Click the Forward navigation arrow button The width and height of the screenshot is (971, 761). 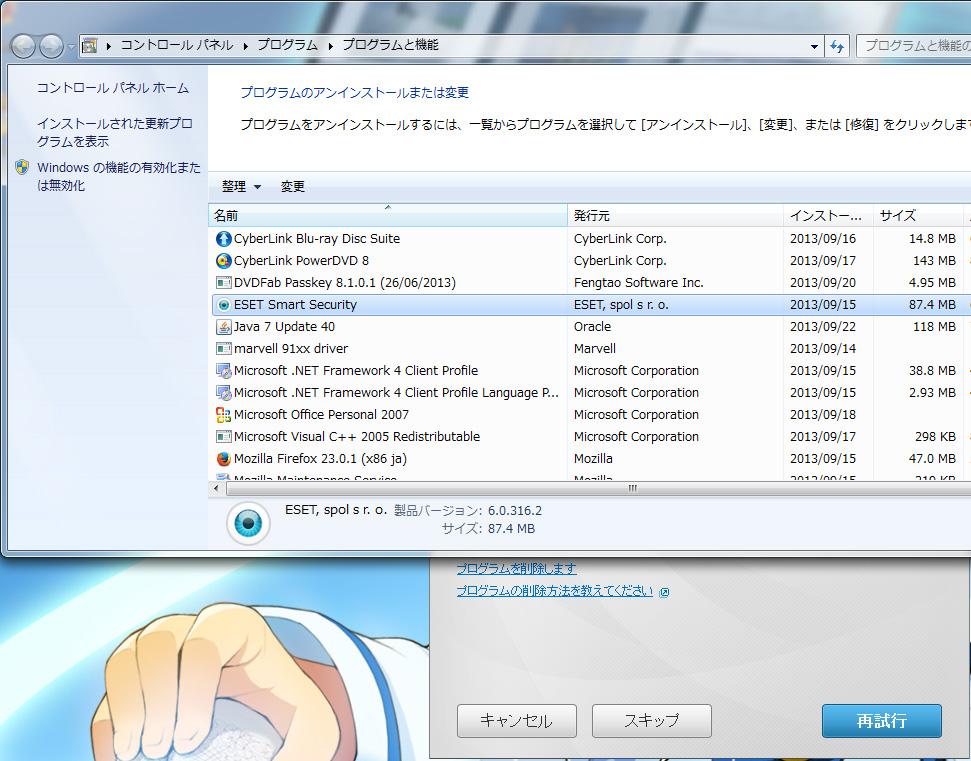point(51,46)
